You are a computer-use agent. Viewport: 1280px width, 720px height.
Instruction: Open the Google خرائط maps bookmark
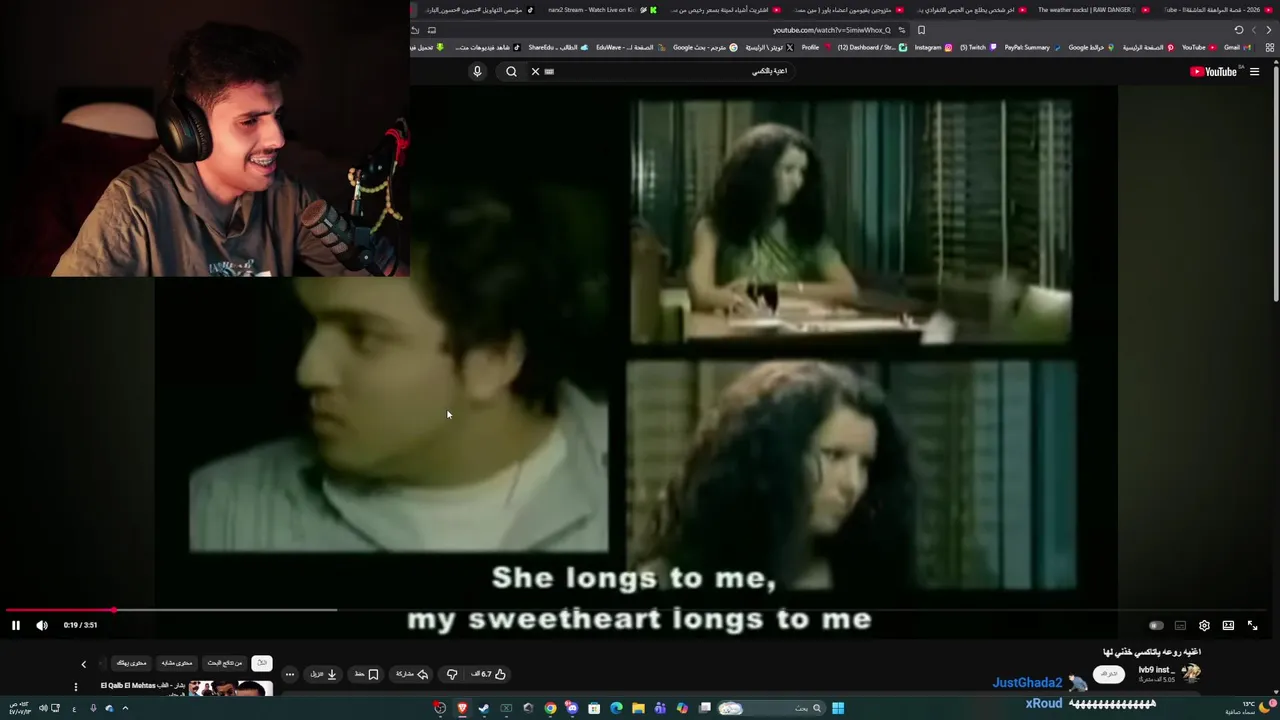click(1091, 47)
